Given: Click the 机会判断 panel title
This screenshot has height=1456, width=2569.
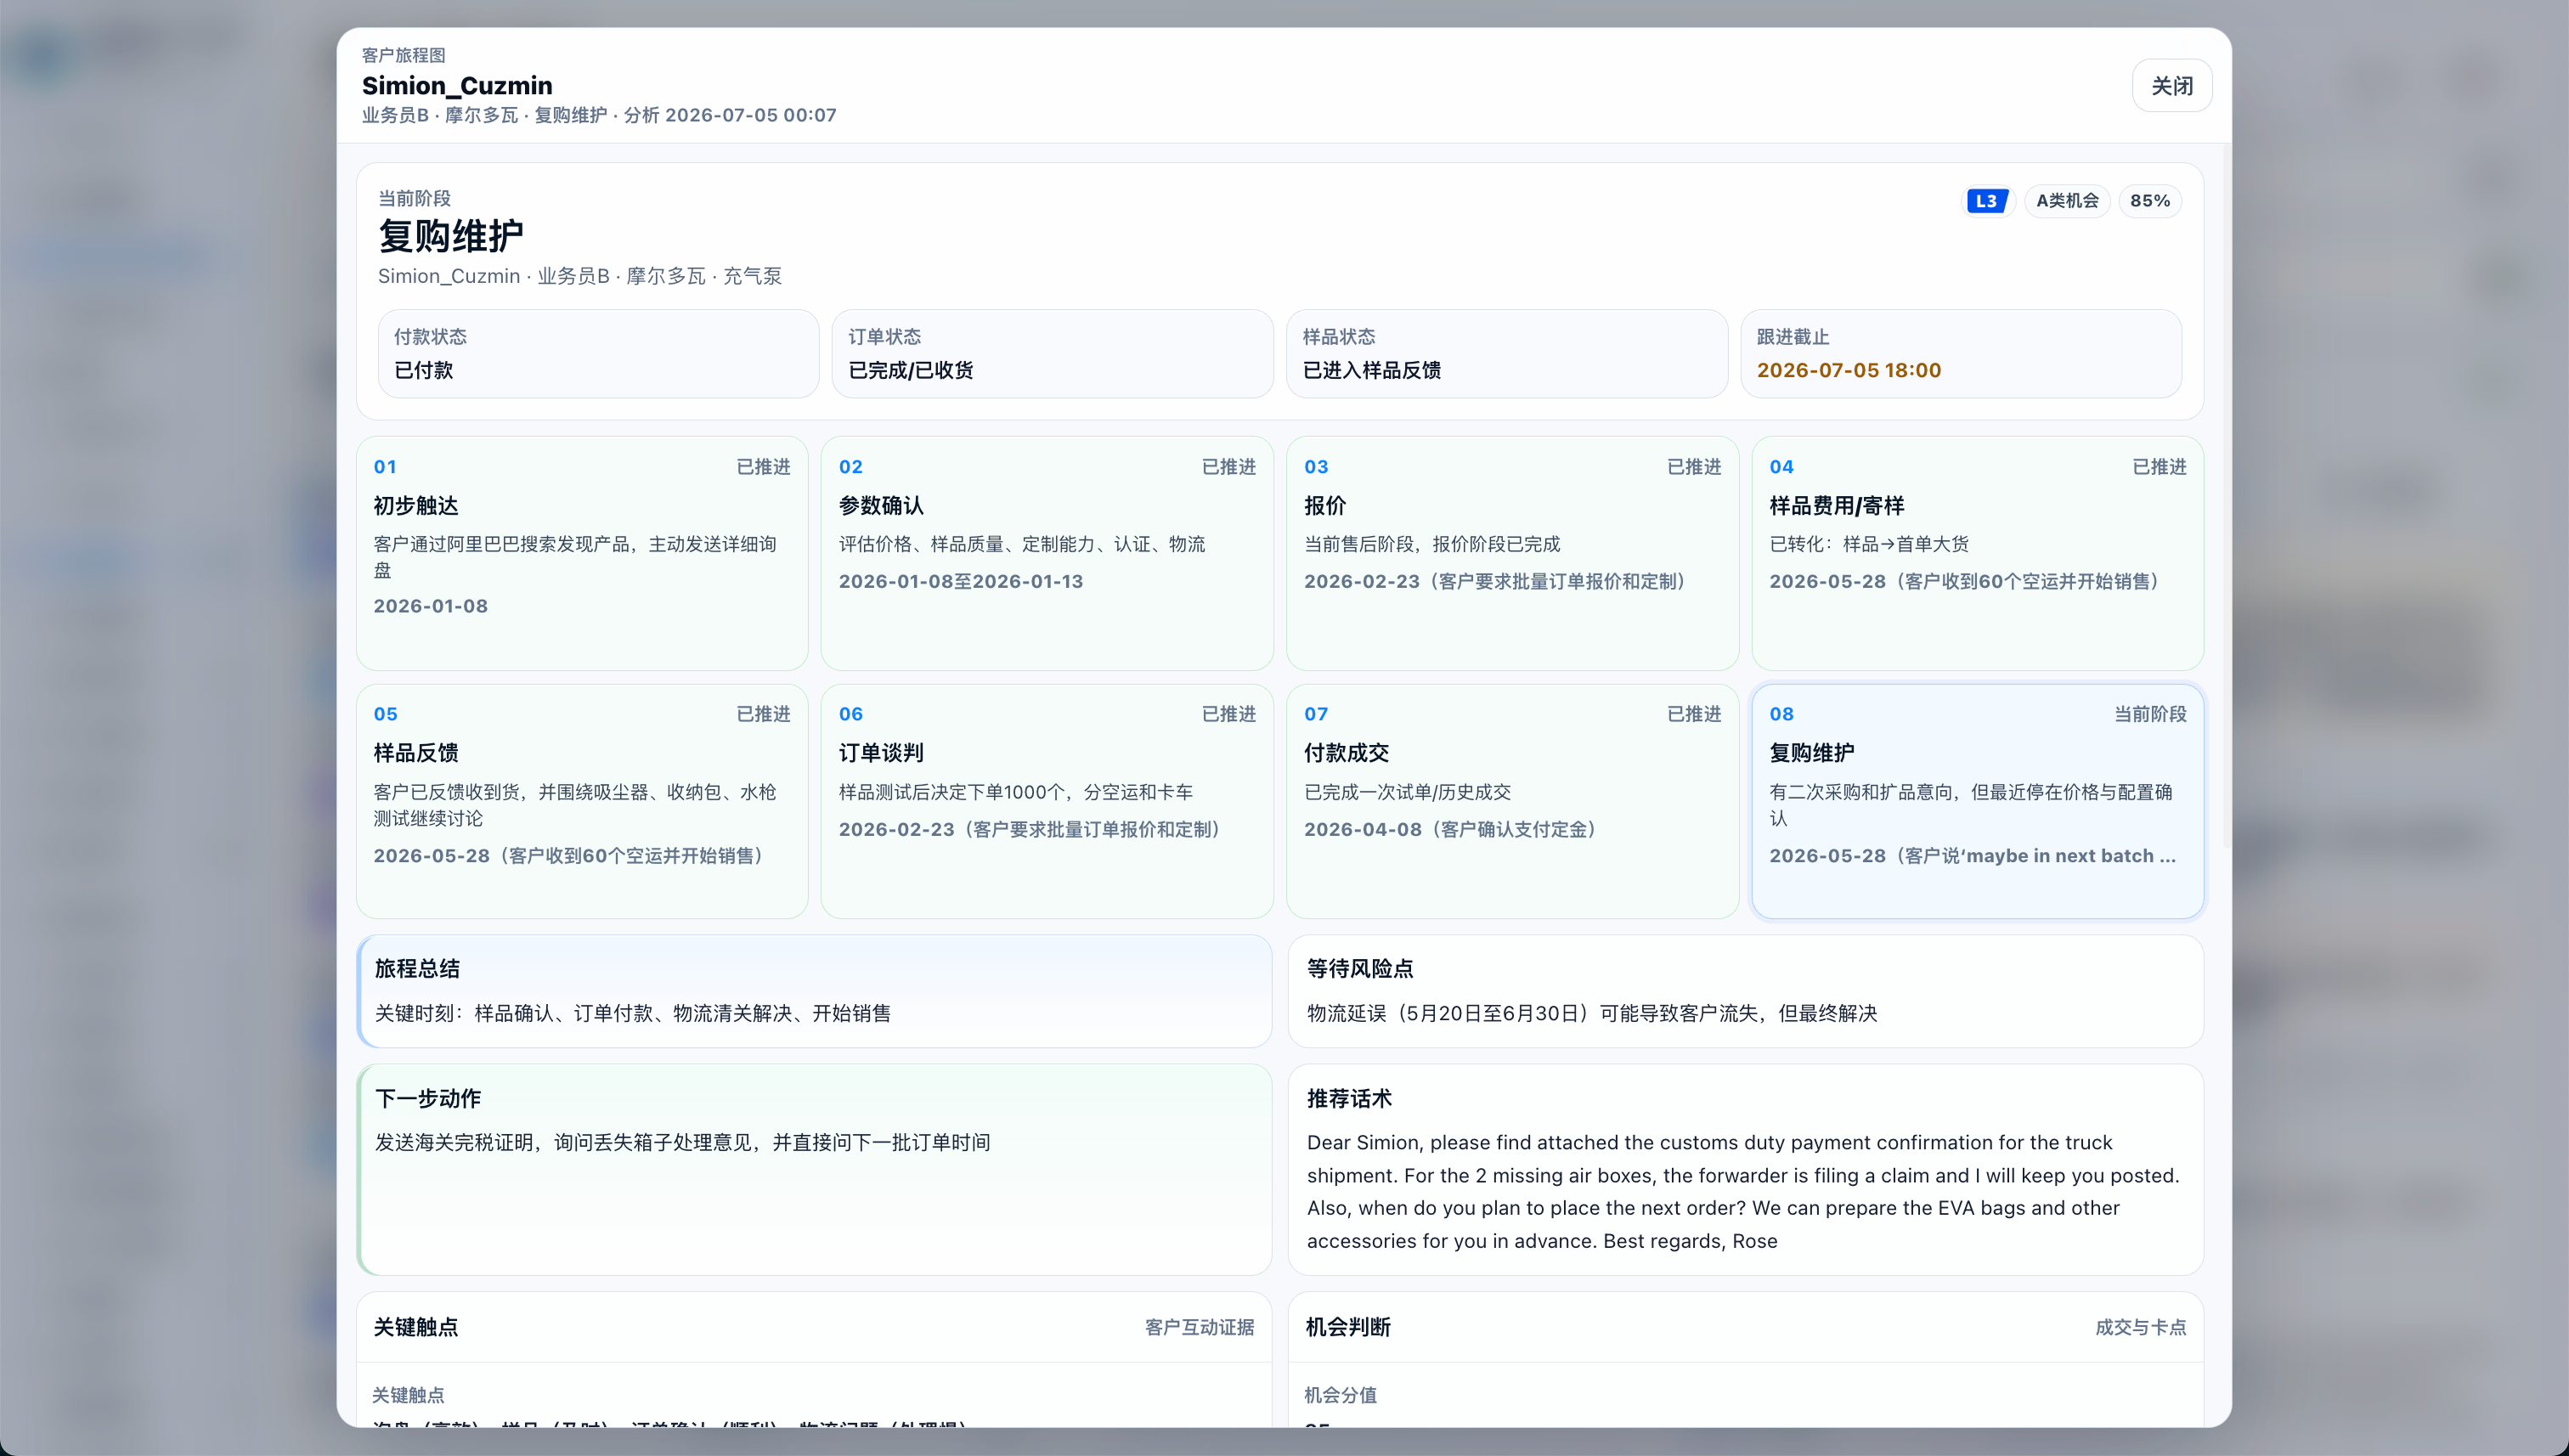Looking at the screenshot, I should pyautogui.click(x=1348, y=1327).
